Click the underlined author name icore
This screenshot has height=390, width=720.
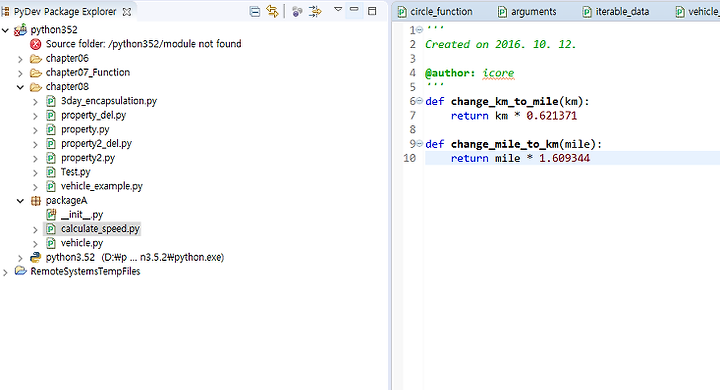(498, 73)
